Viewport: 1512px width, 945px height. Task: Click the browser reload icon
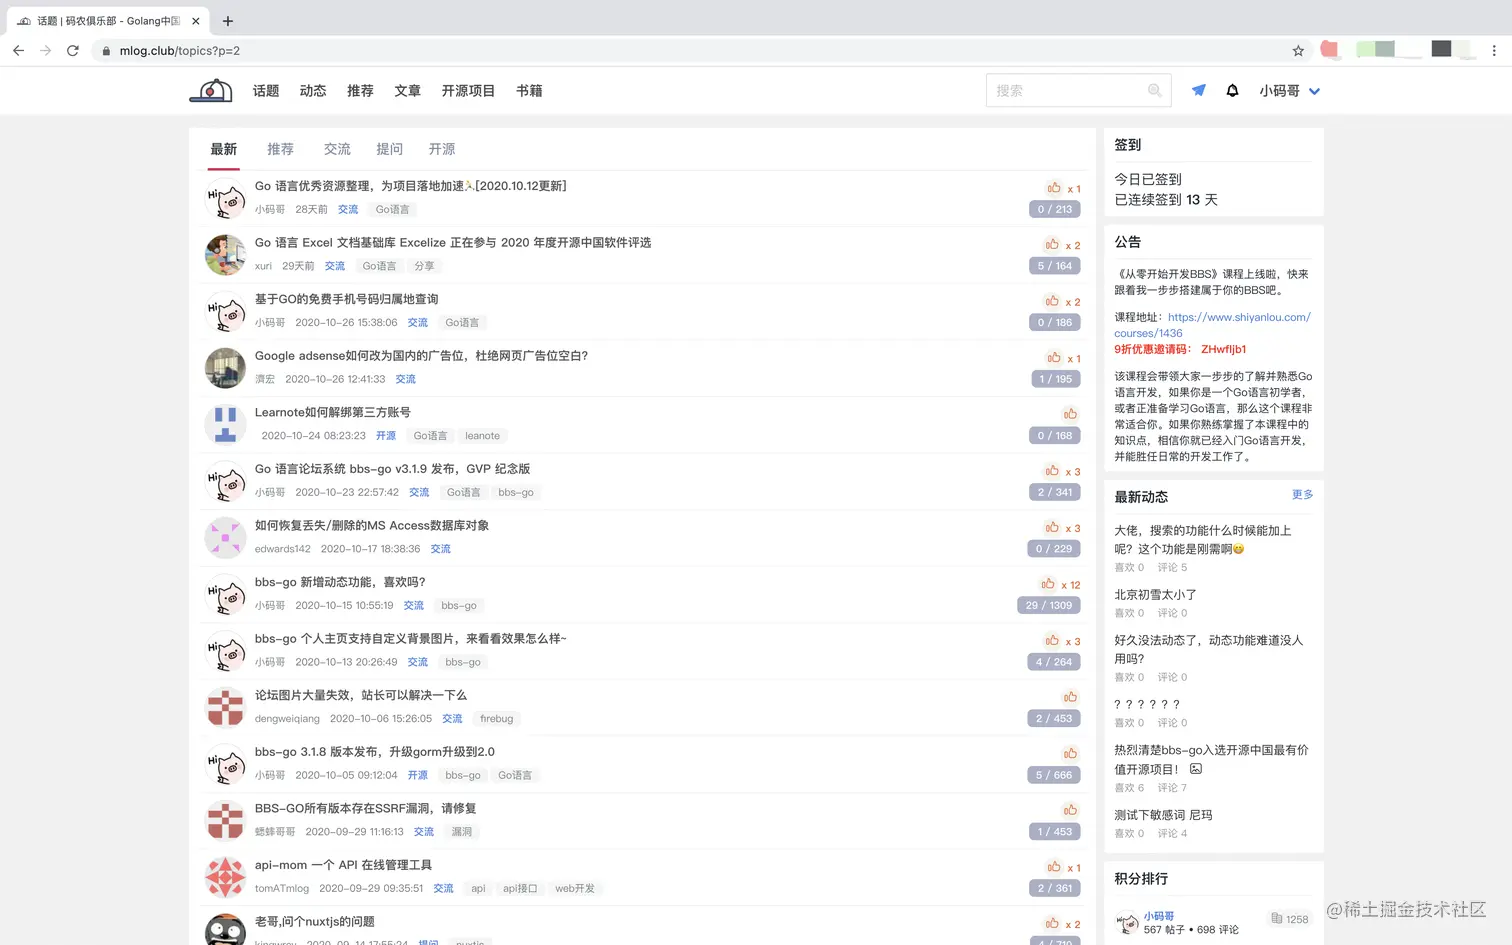coord(72,50)
